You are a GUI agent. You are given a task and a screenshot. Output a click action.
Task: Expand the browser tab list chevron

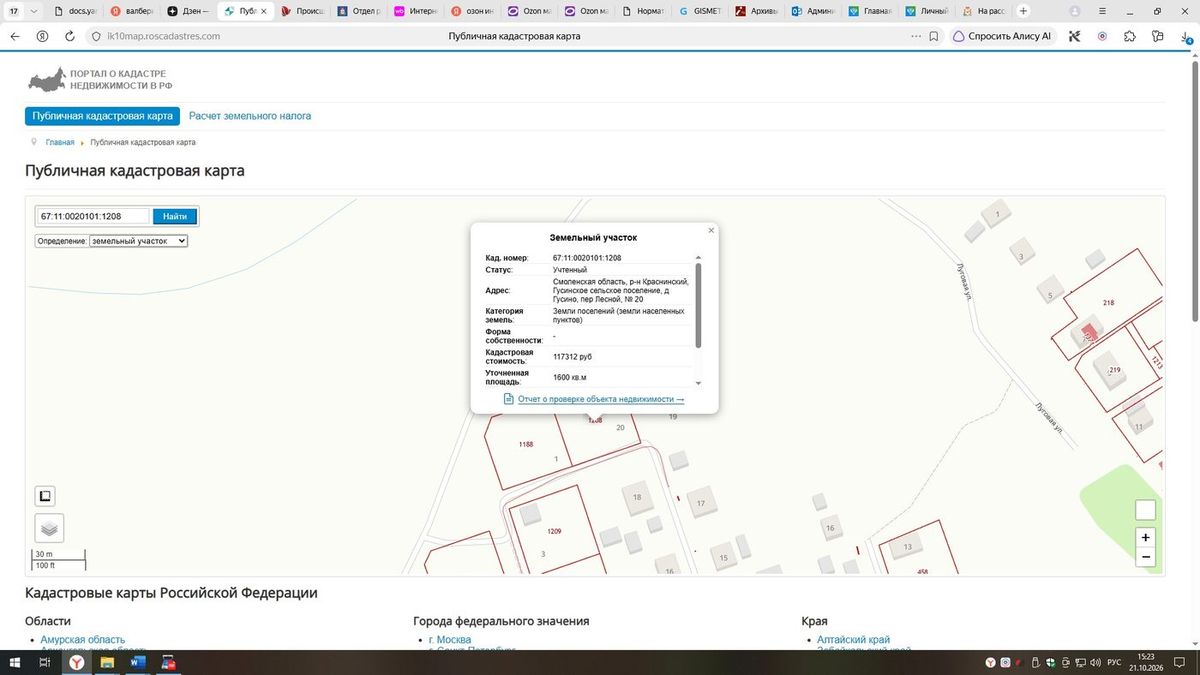tap(35, 11)
